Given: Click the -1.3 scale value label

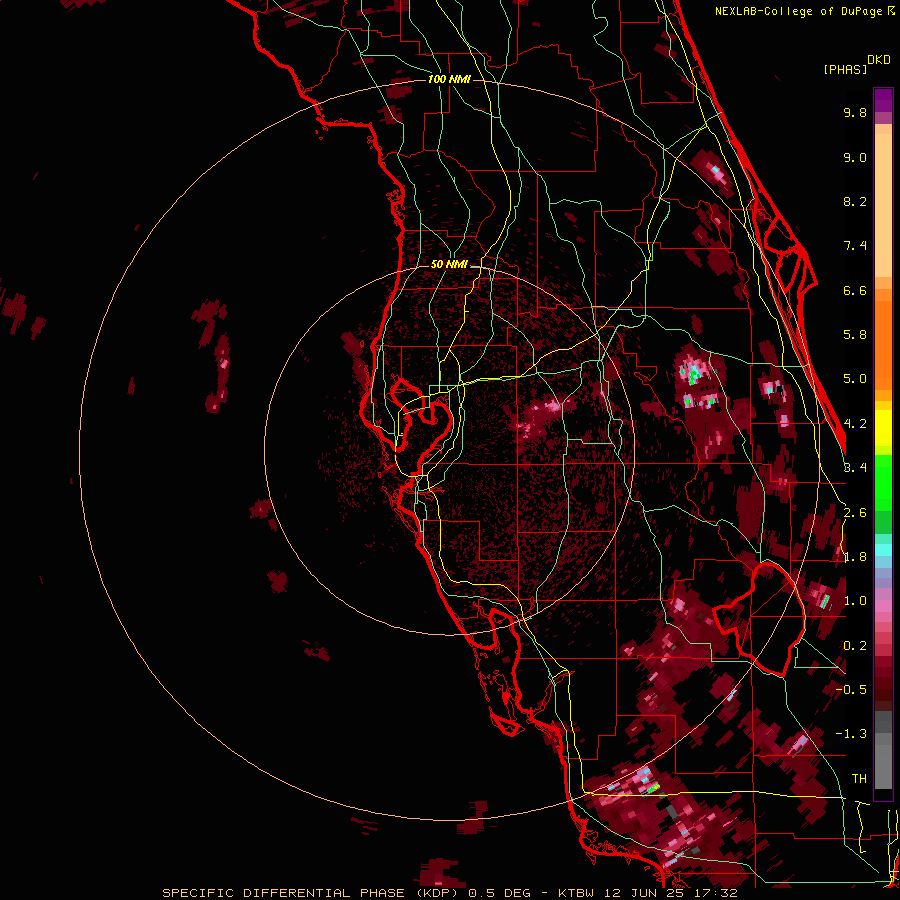Looking at the screenshot, I should click(851, 734).
